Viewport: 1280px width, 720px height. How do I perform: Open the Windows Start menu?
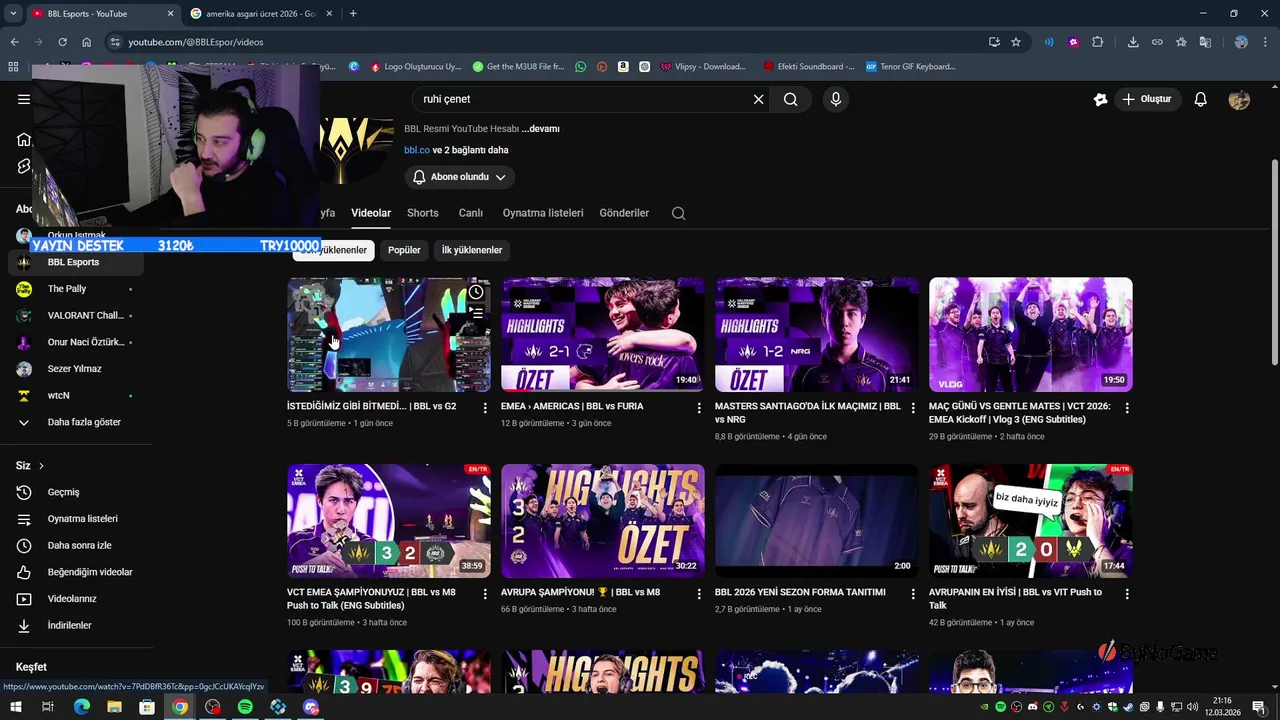pyautogui.click(x=15, y=707)
